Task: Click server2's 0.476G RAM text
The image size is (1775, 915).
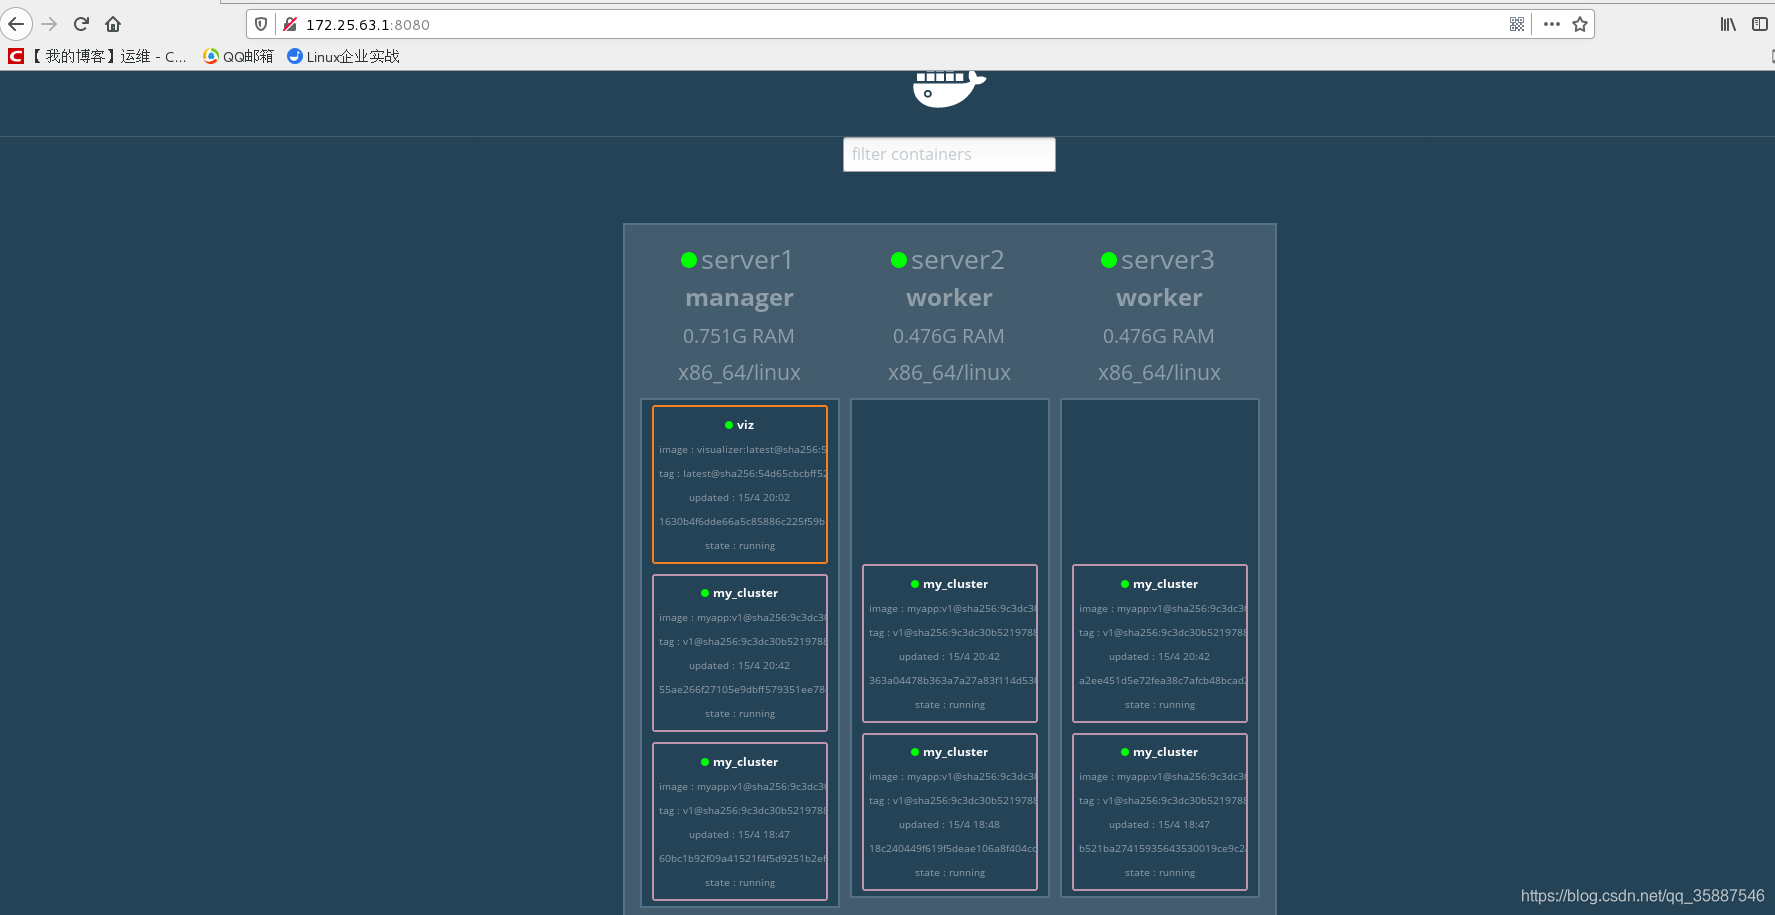Action: pos(949,336)
